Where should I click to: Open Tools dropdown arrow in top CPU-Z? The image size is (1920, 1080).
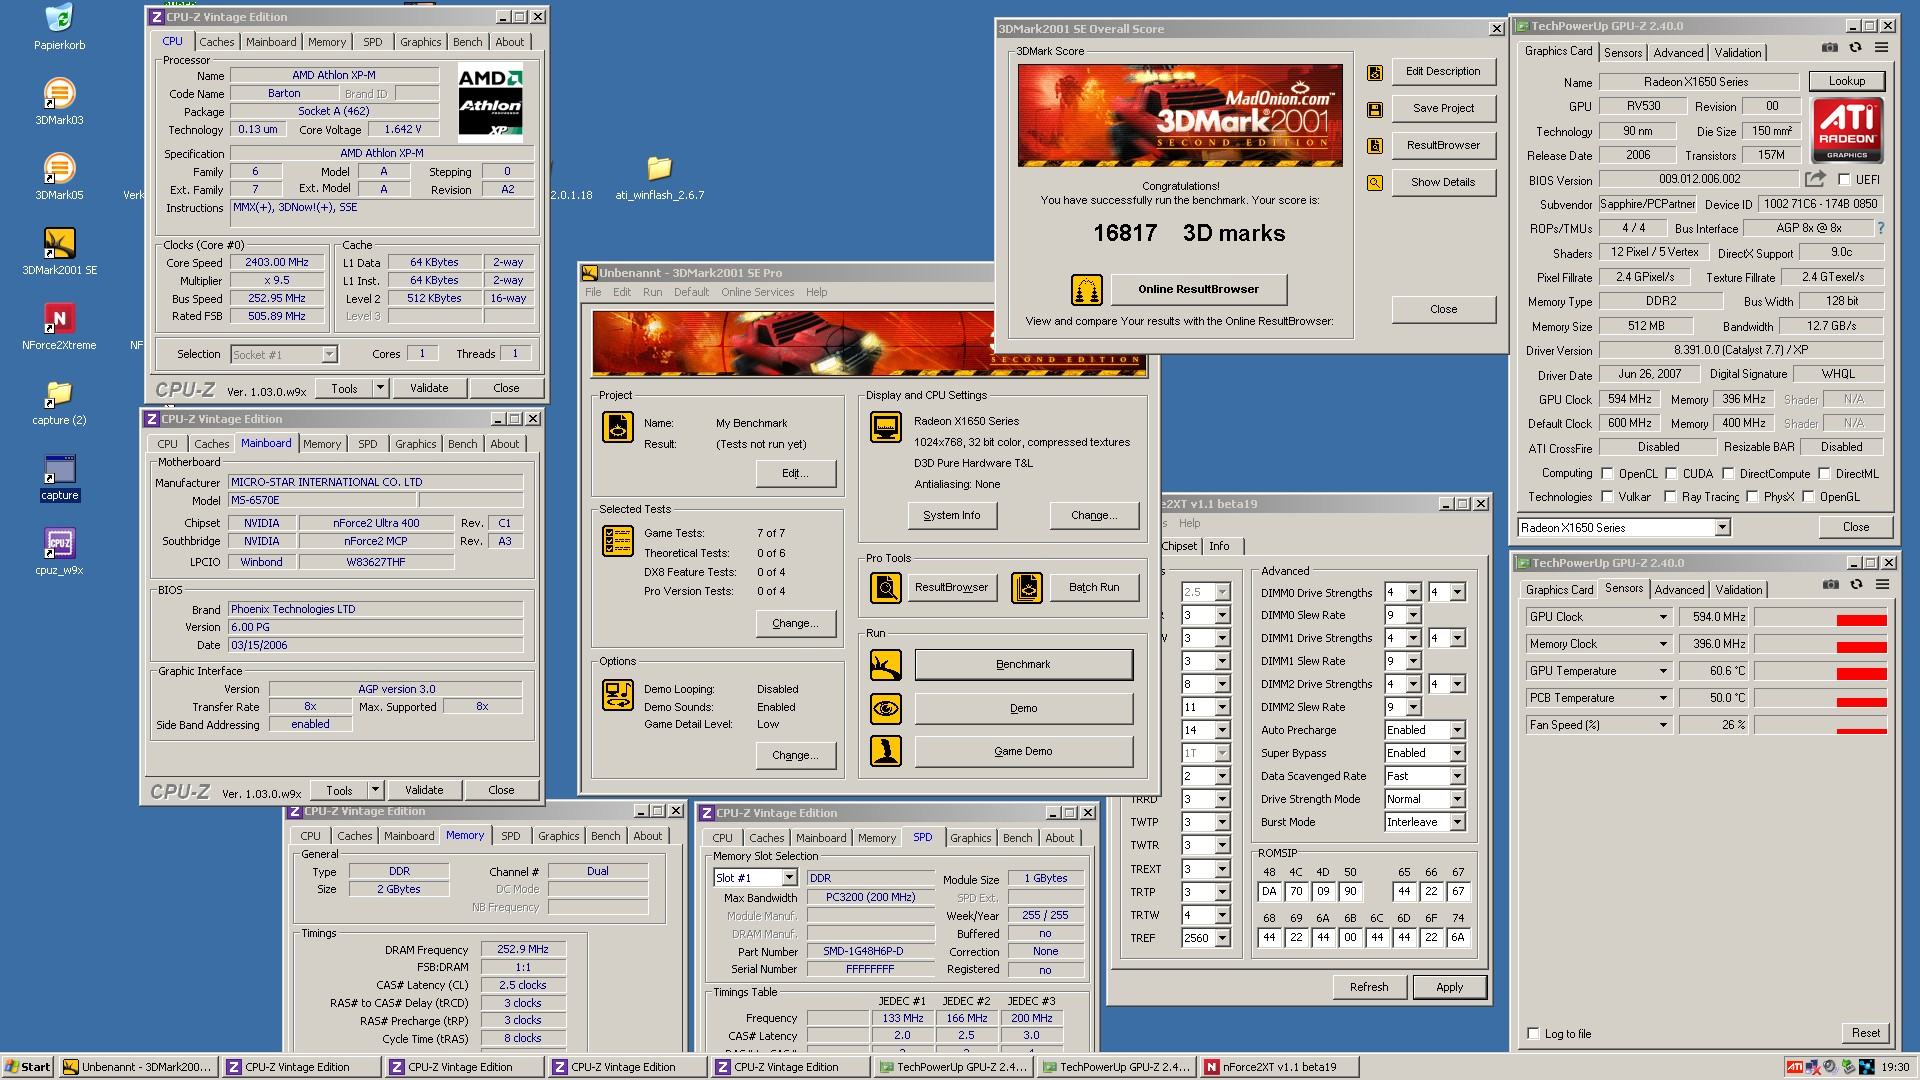379,388
